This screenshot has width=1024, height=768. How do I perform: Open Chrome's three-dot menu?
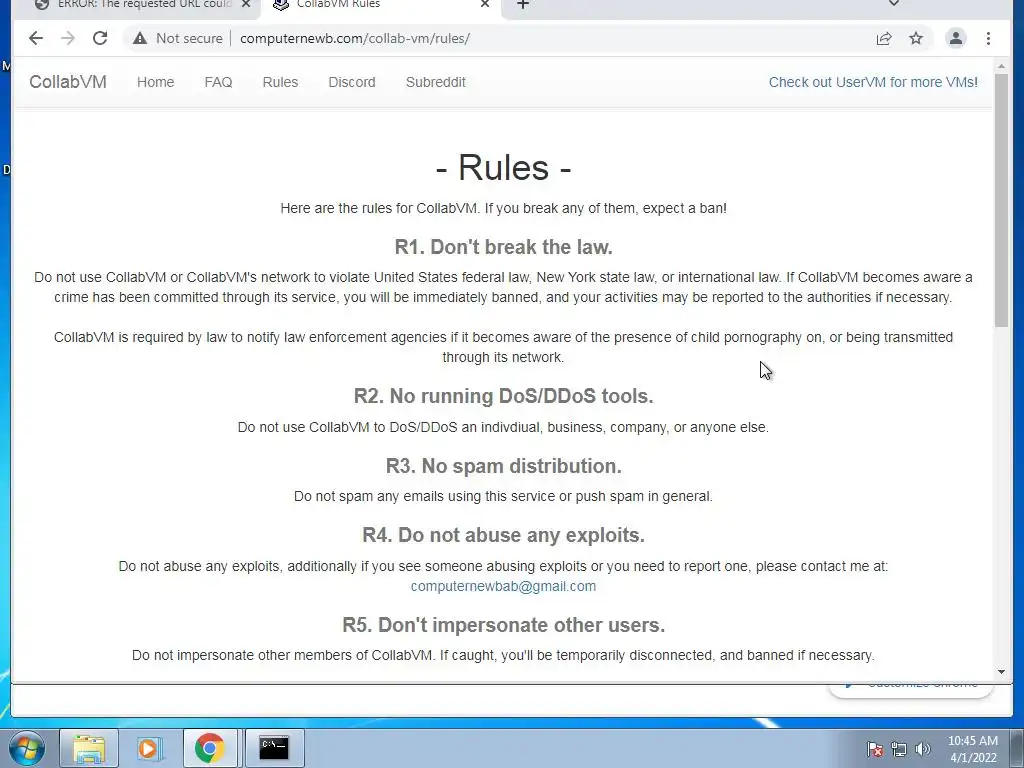coord(988,39)
